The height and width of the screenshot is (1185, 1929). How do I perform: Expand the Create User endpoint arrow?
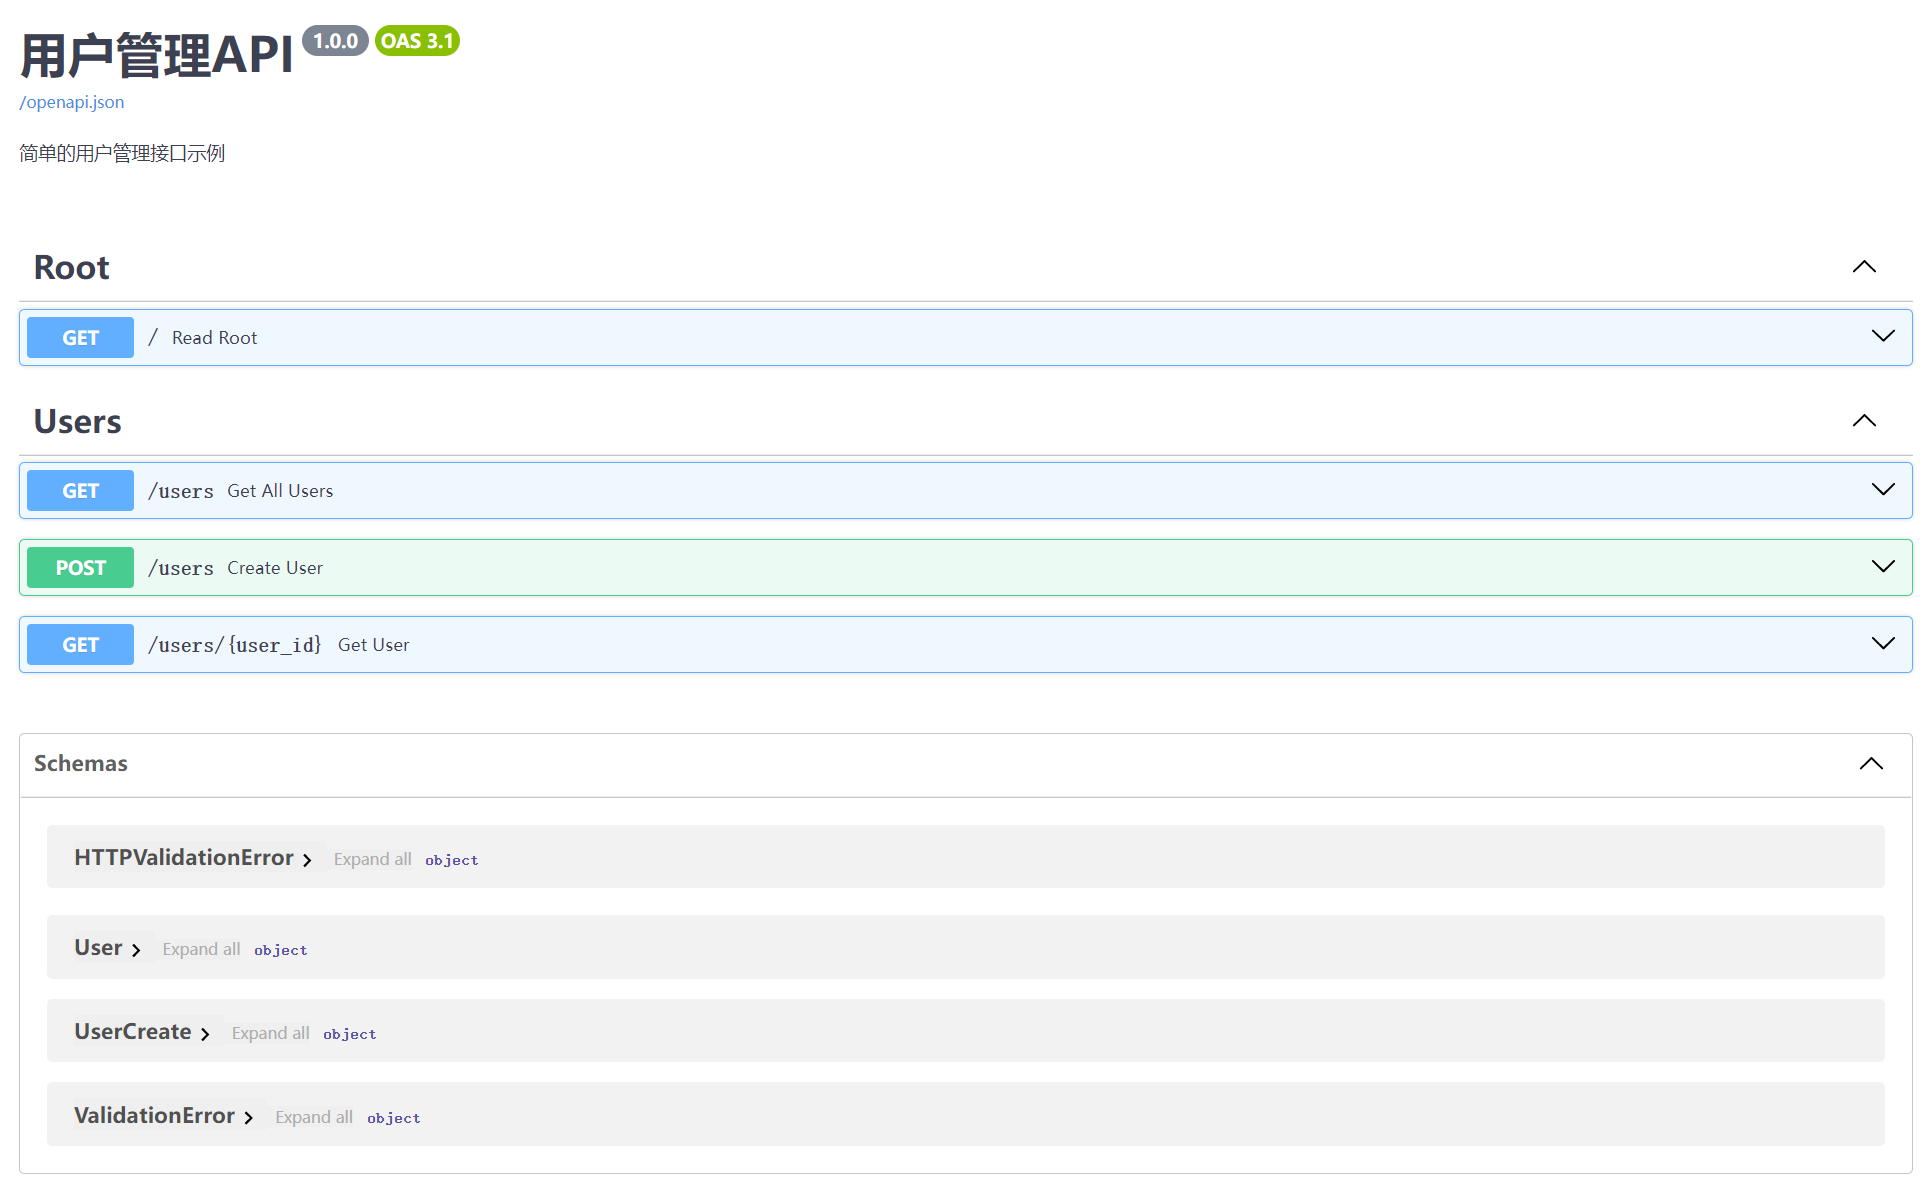point(1882,567)
